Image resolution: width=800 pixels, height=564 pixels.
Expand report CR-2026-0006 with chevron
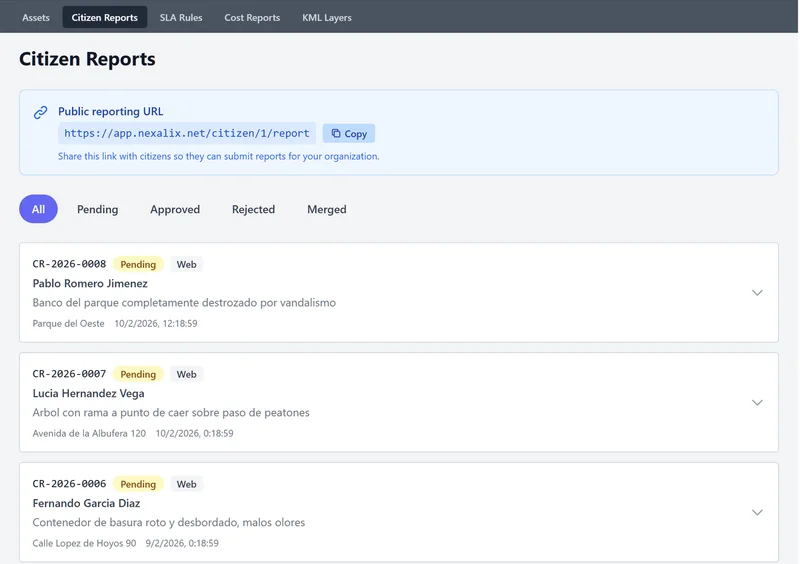pyautogui.click(x=757, y=513)
